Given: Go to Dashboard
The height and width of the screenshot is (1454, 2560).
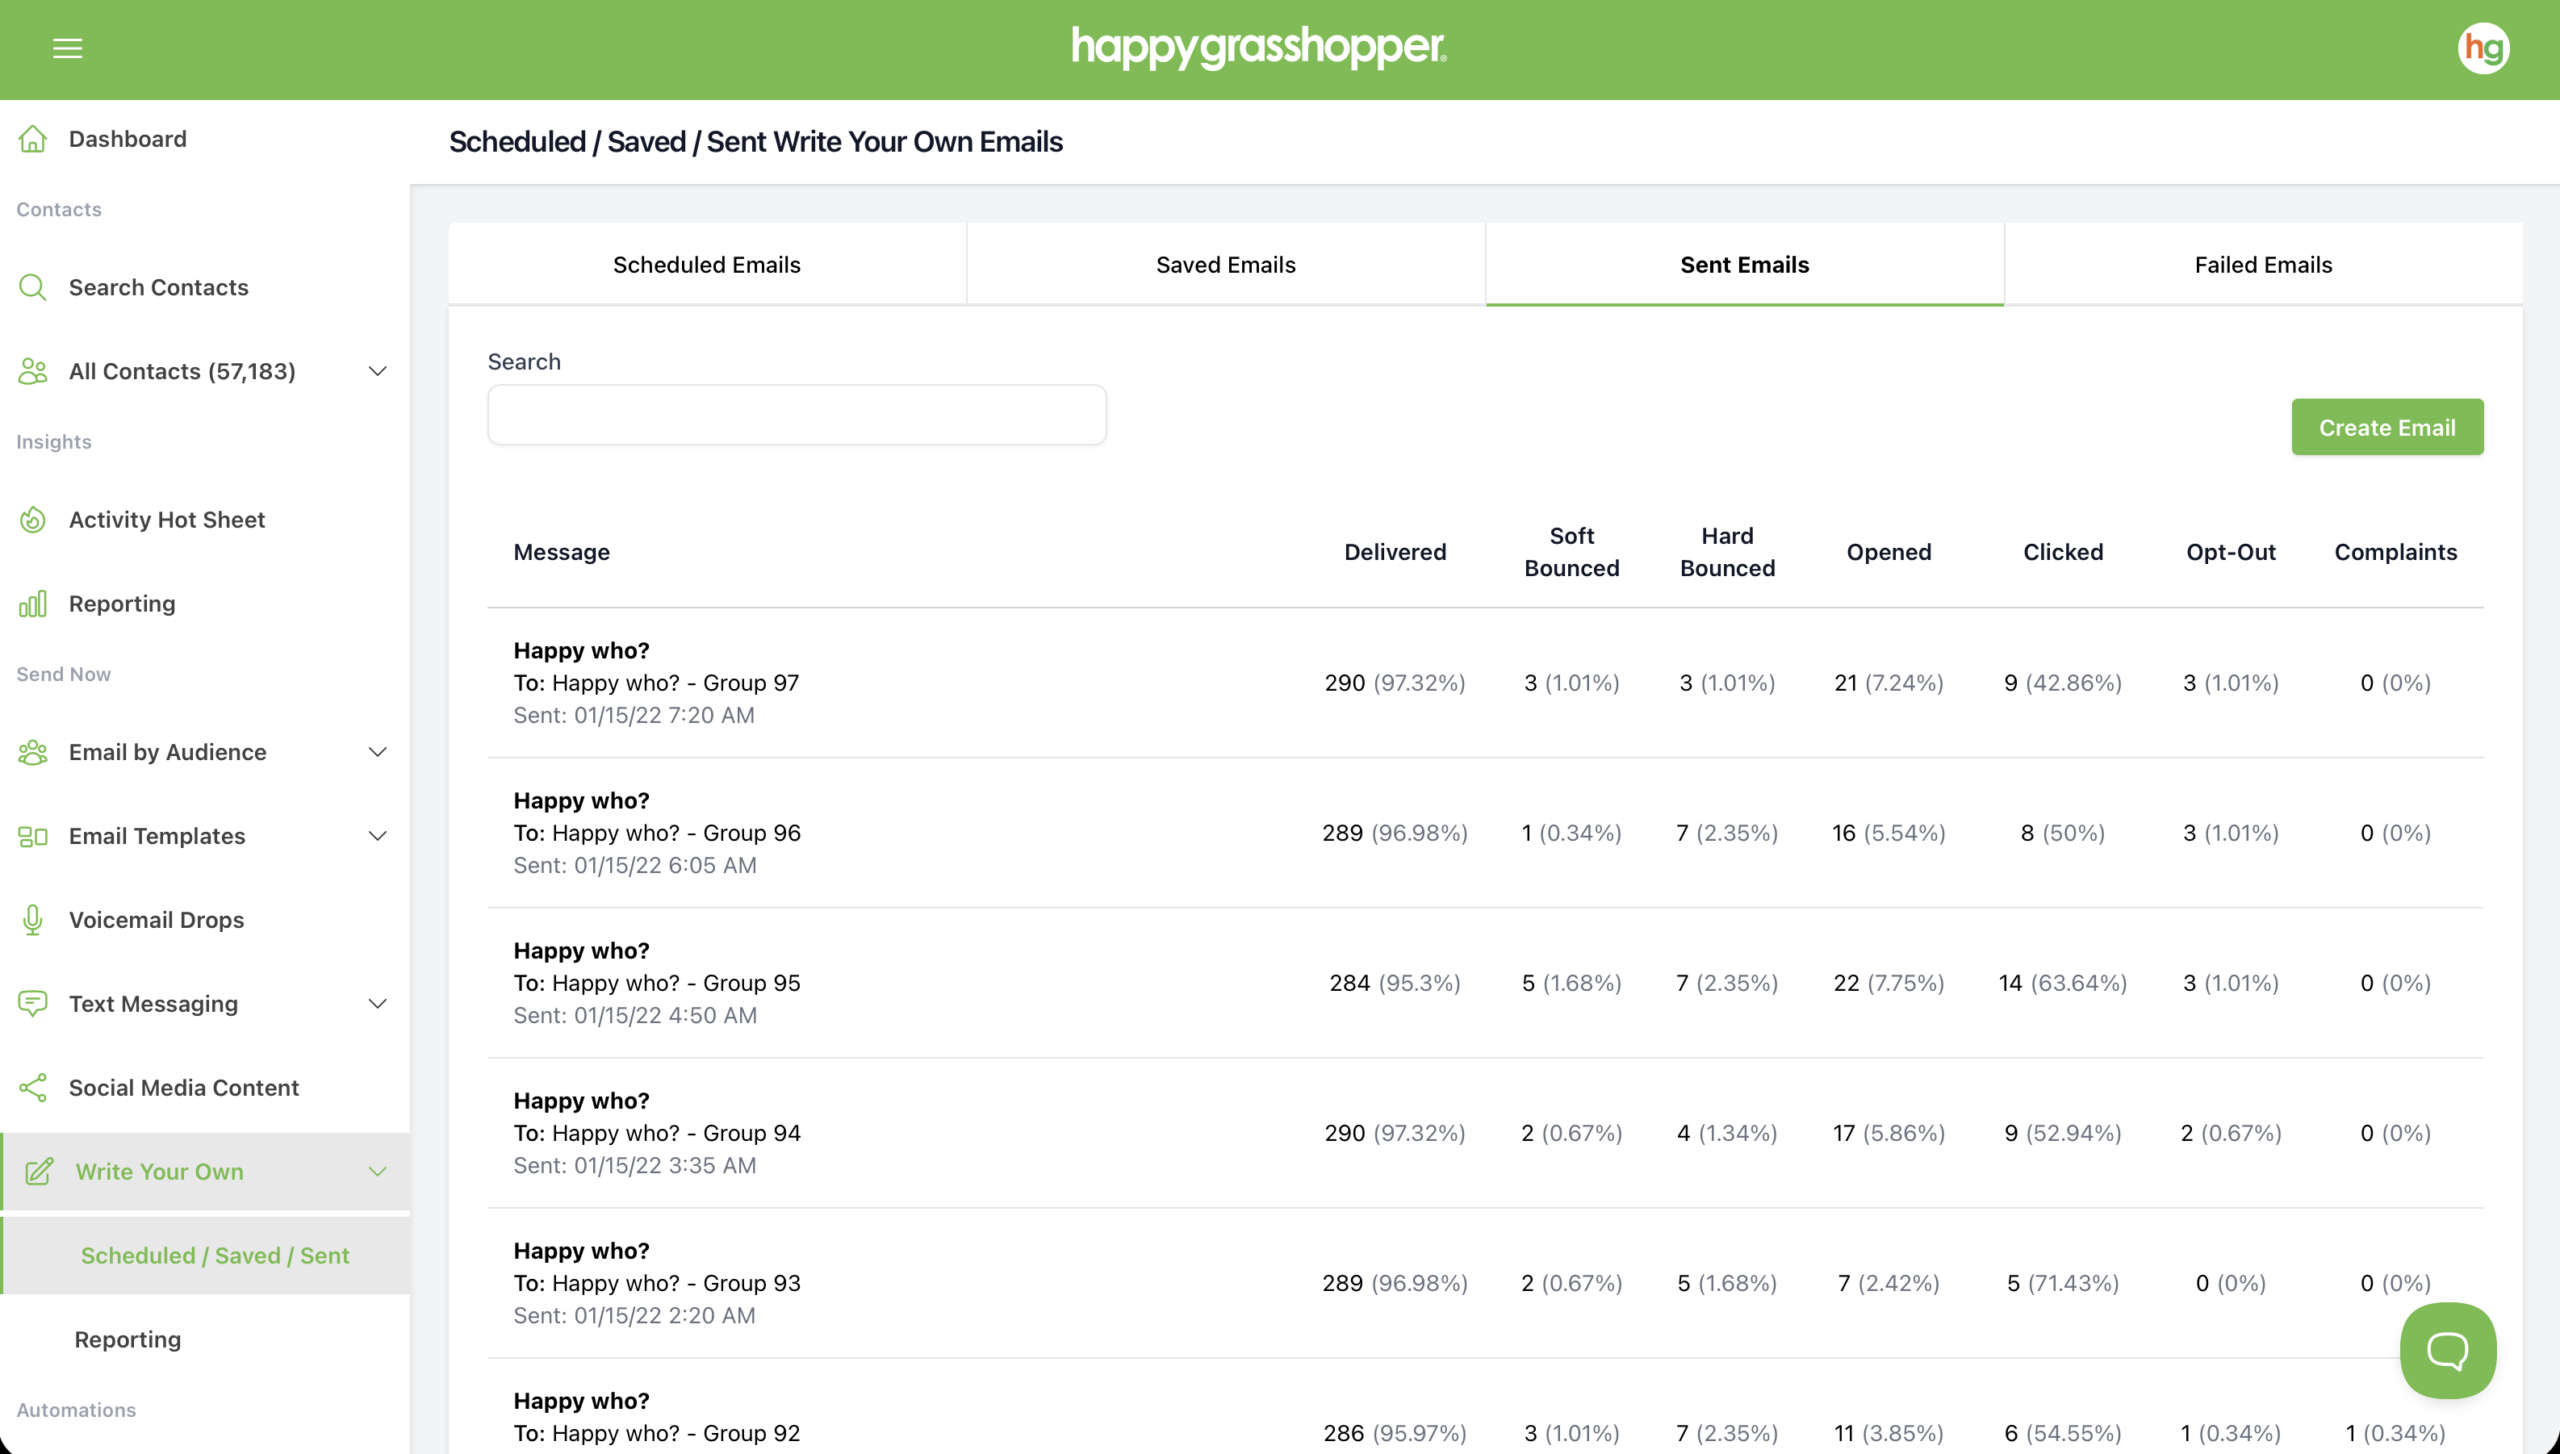Looking at the screenshot, I should [128, 139].
